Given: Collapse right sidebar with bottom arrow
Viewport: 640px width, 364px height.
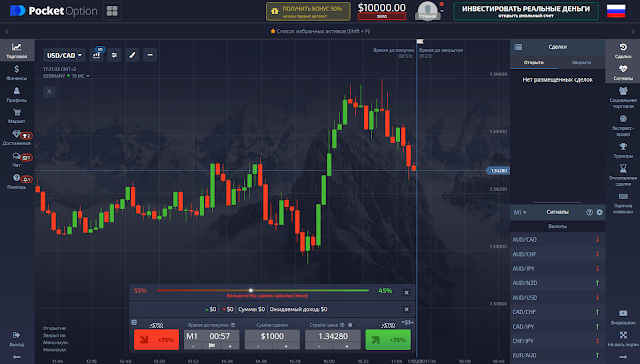Looking at the screenshot, I should tap(623, 357).
